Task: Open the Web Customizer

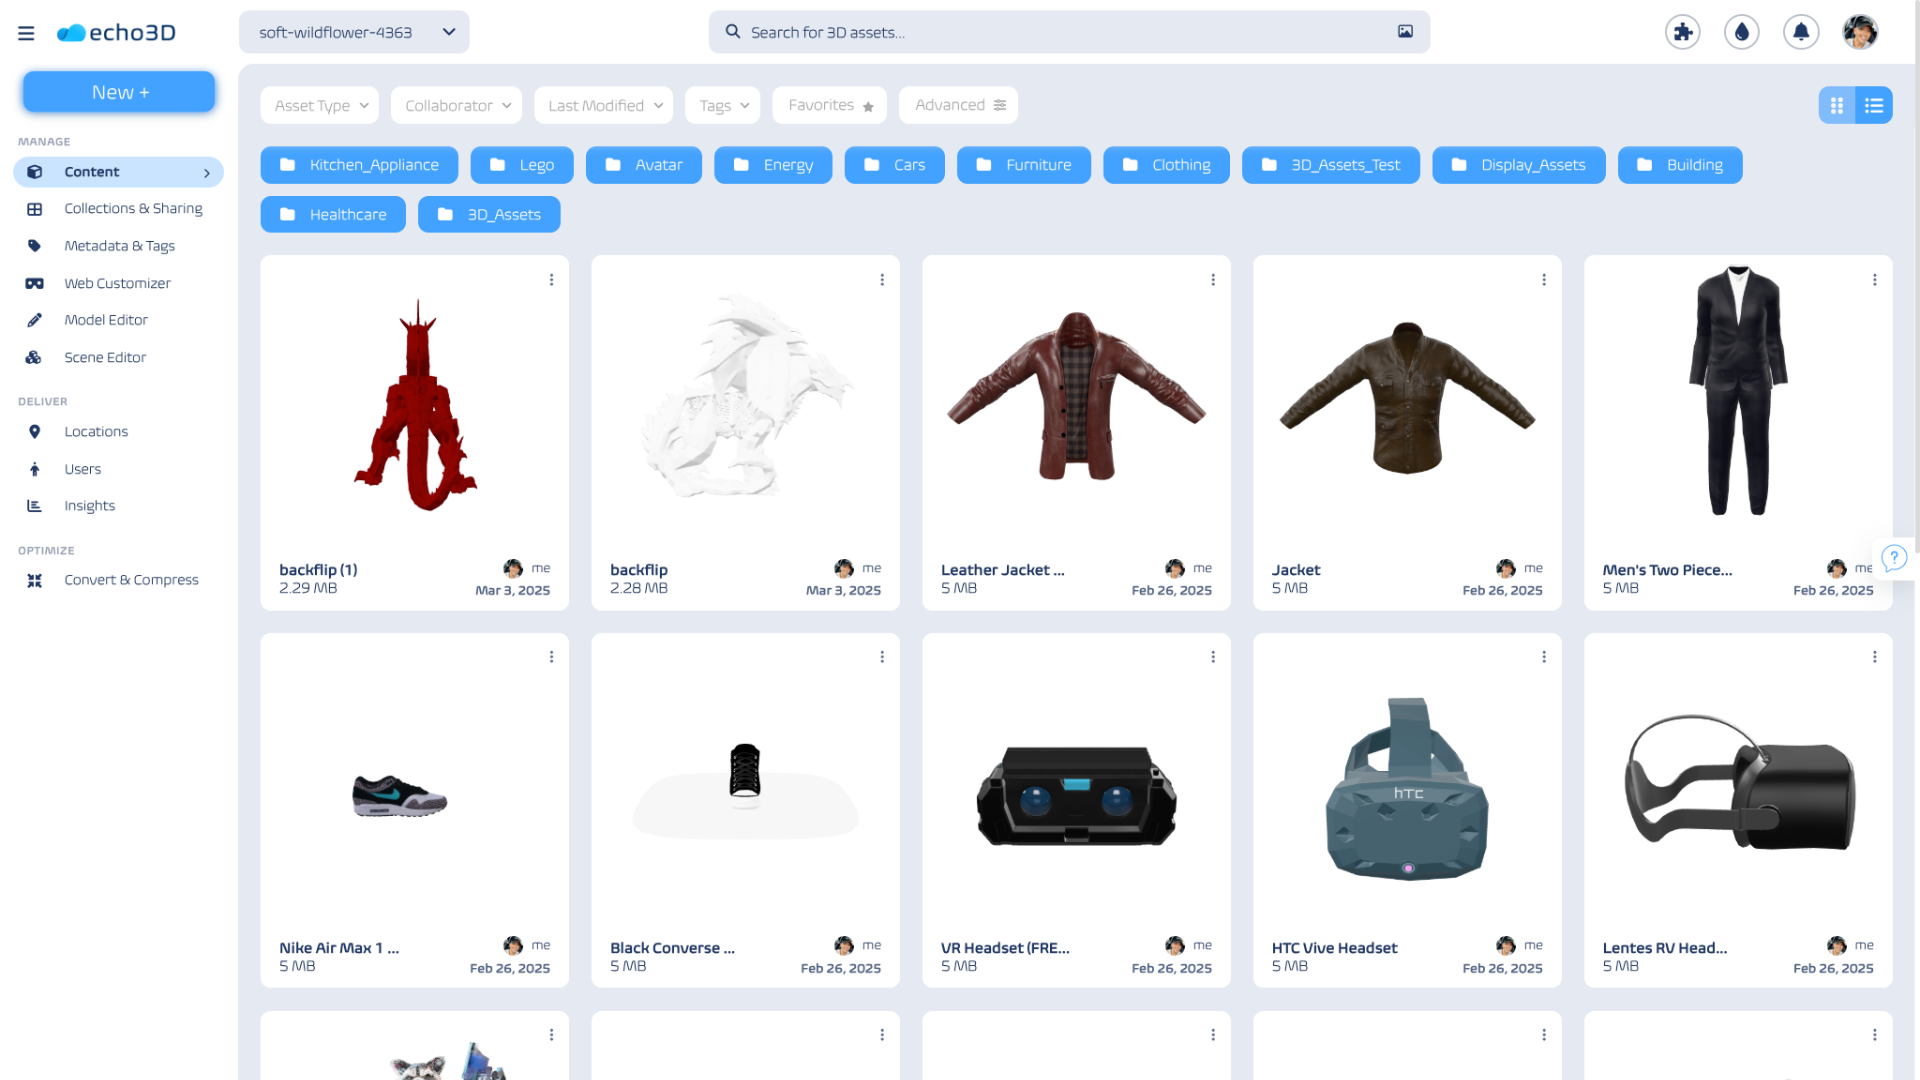Action: [118, 284]
